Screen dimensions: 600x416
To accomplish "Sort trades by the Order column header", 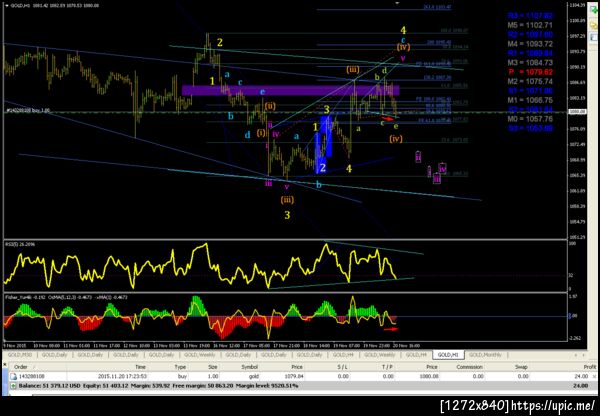I will (21, 367).
